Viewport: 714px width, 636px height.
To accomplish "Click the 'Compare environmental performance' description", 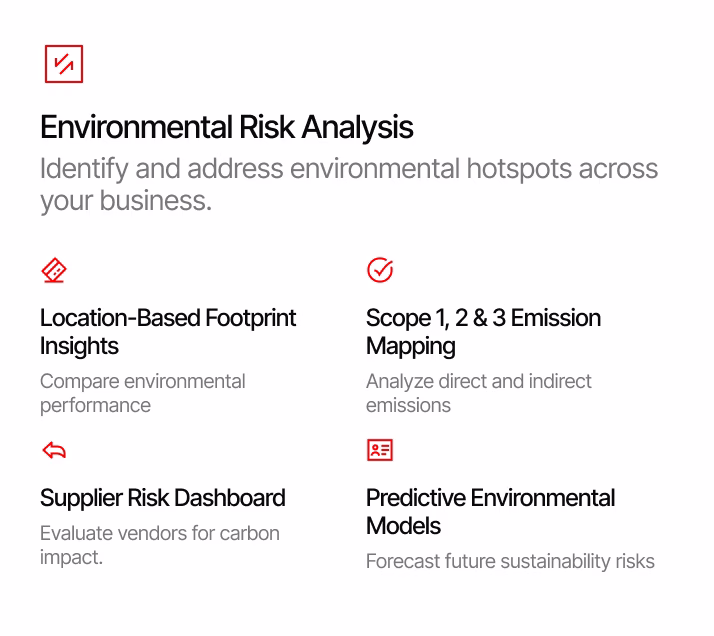I will (x=143, y=393).
